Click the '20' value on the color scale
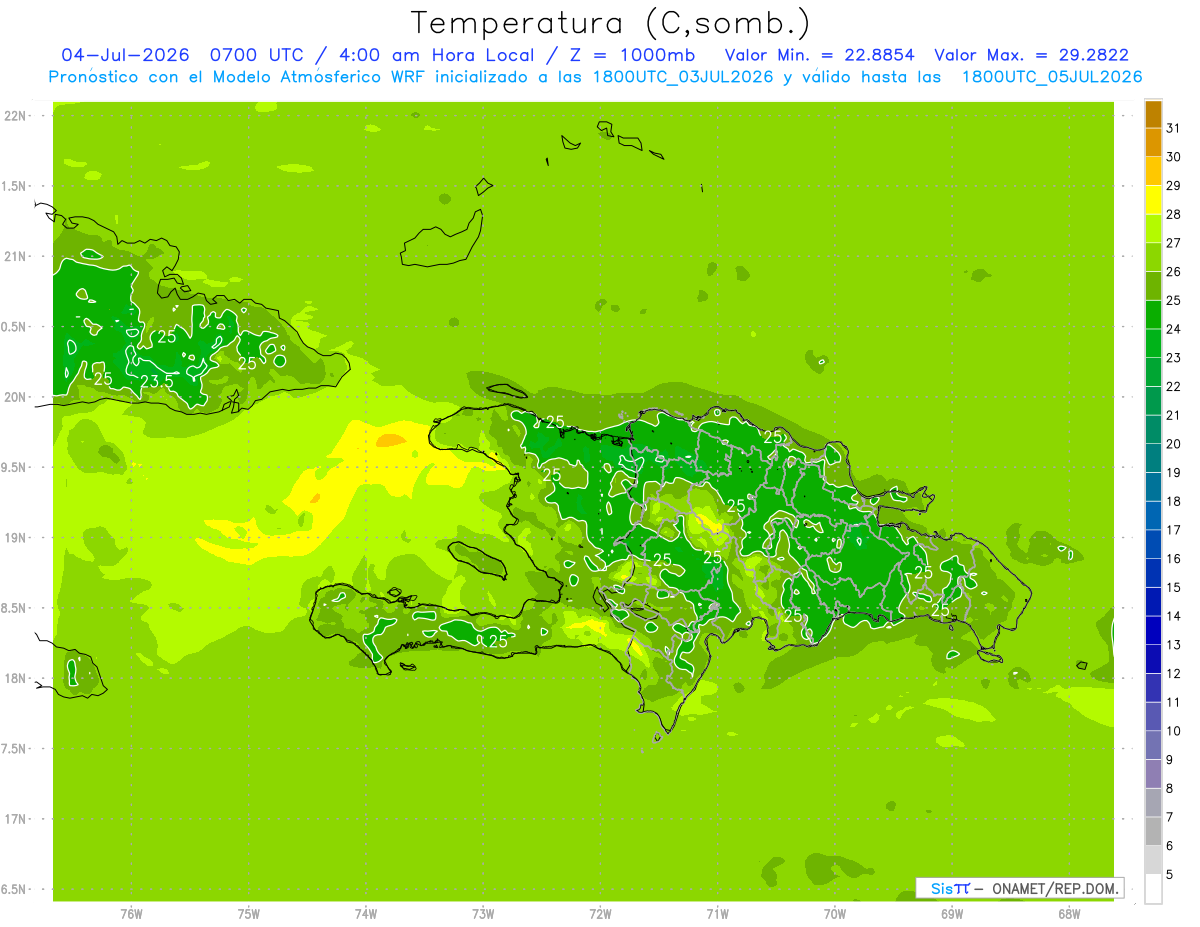The height and width of the screenshot is (927, 1200). coord(1173,444)
